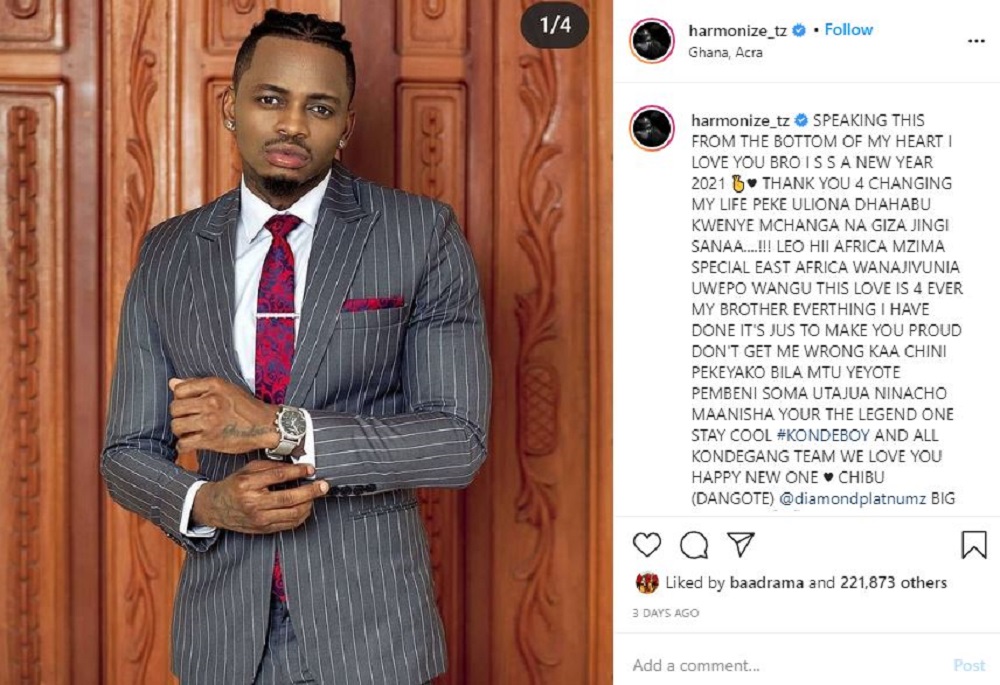Viewport: 1000px width, 685px height.
Task: Open harmonize_tz username in the caption
Action: point(740,120)
